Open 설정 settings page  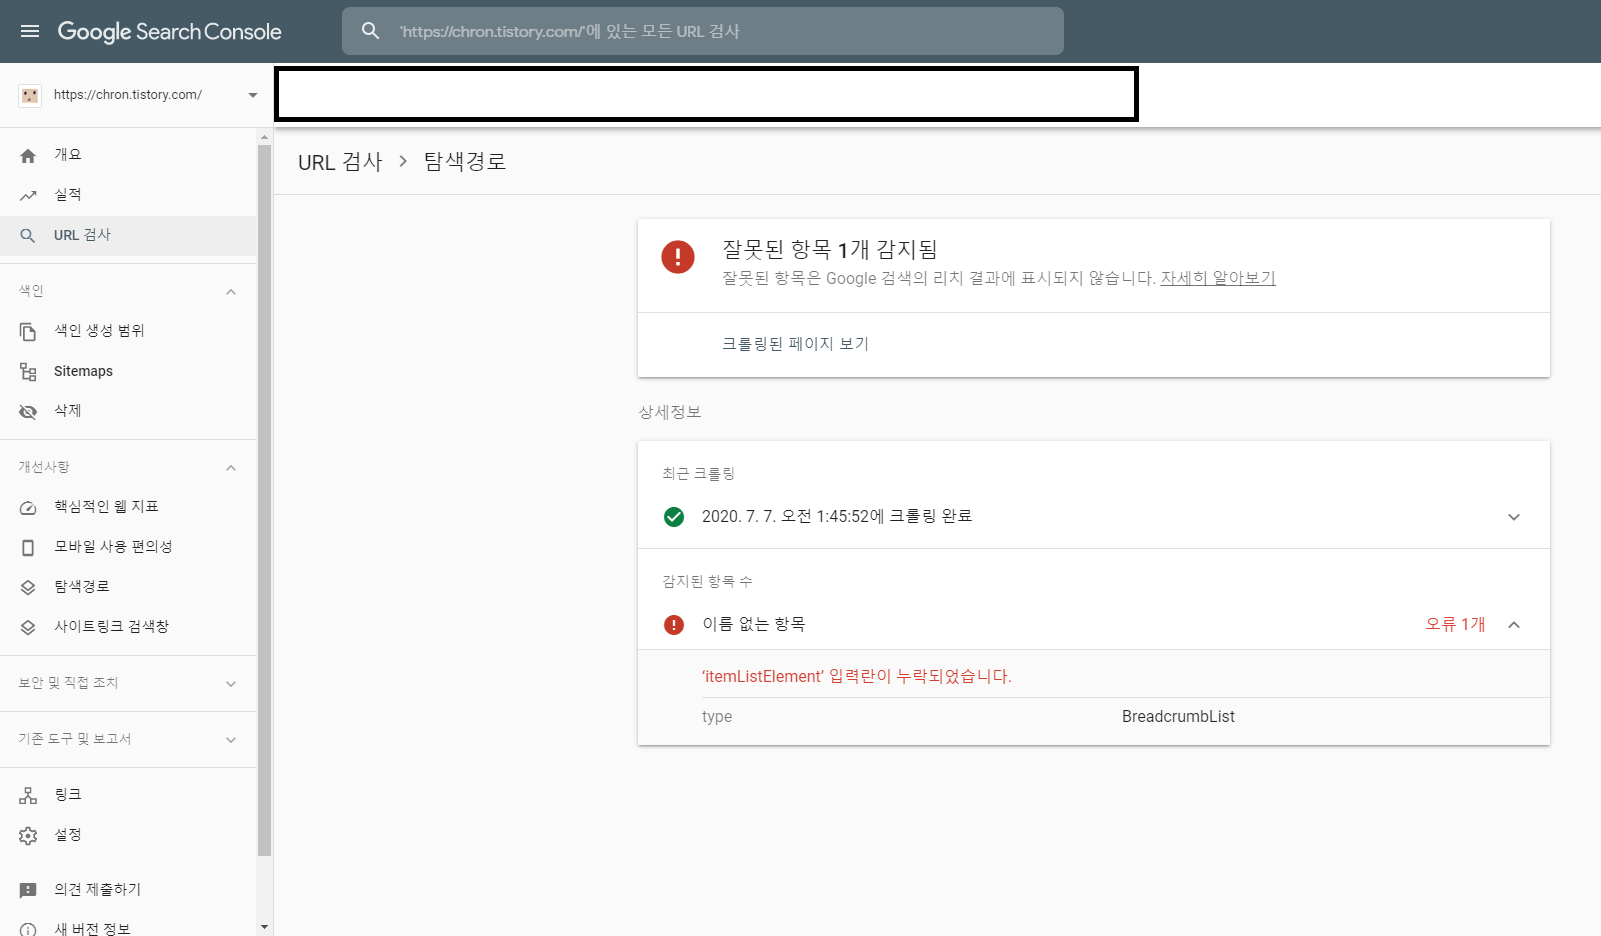(128, 835)
